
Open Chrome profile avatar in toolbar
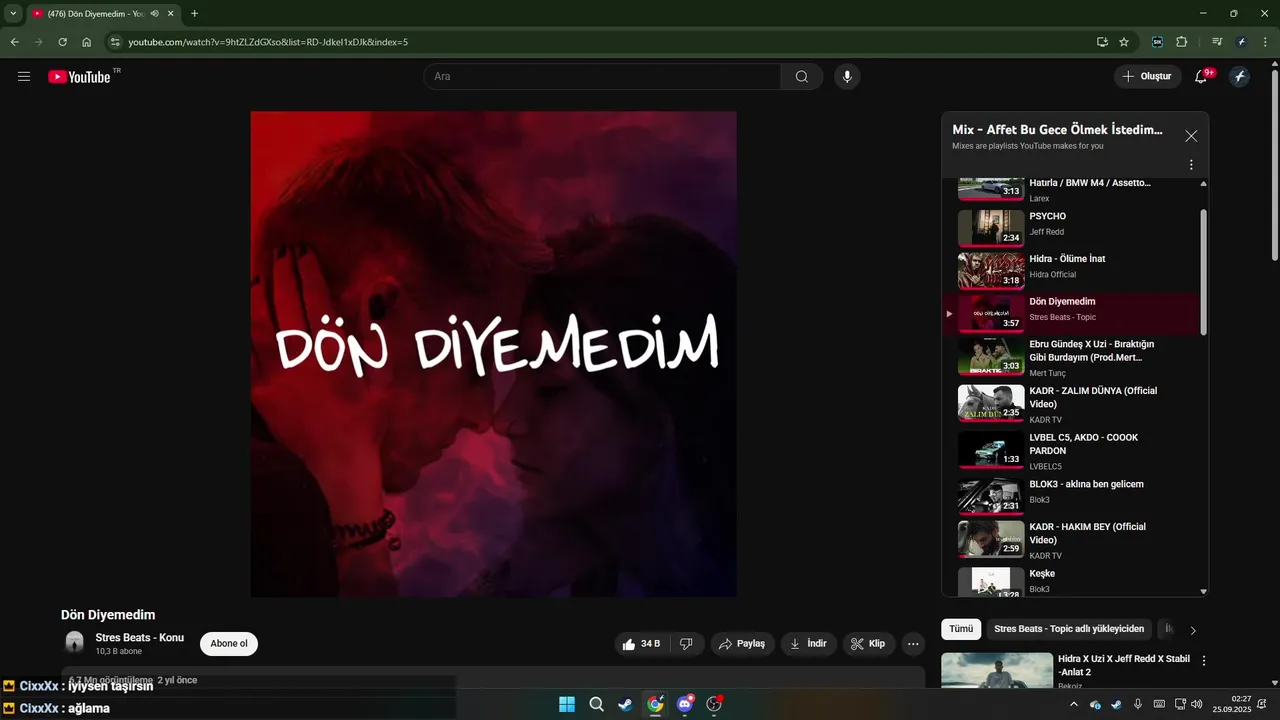click(1241, 42)
